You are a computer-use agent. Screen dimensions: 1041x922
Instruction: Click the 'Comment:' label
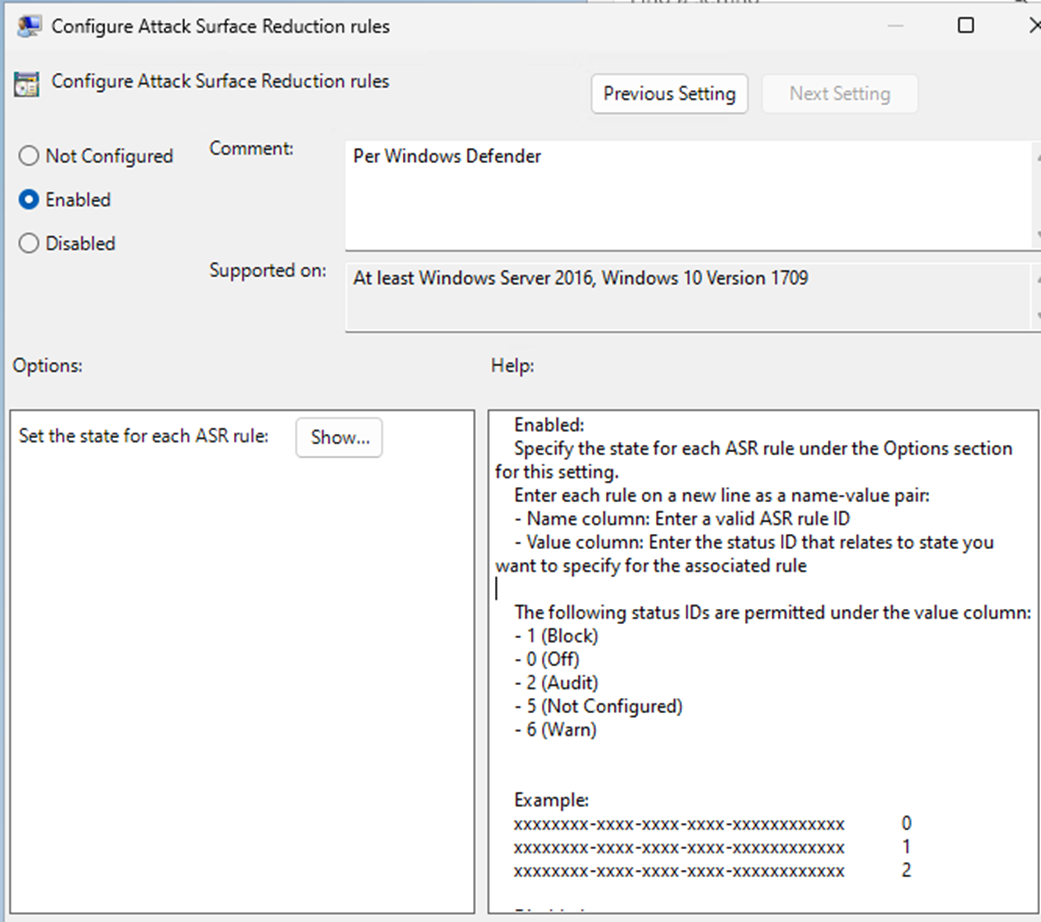(252, 149)
